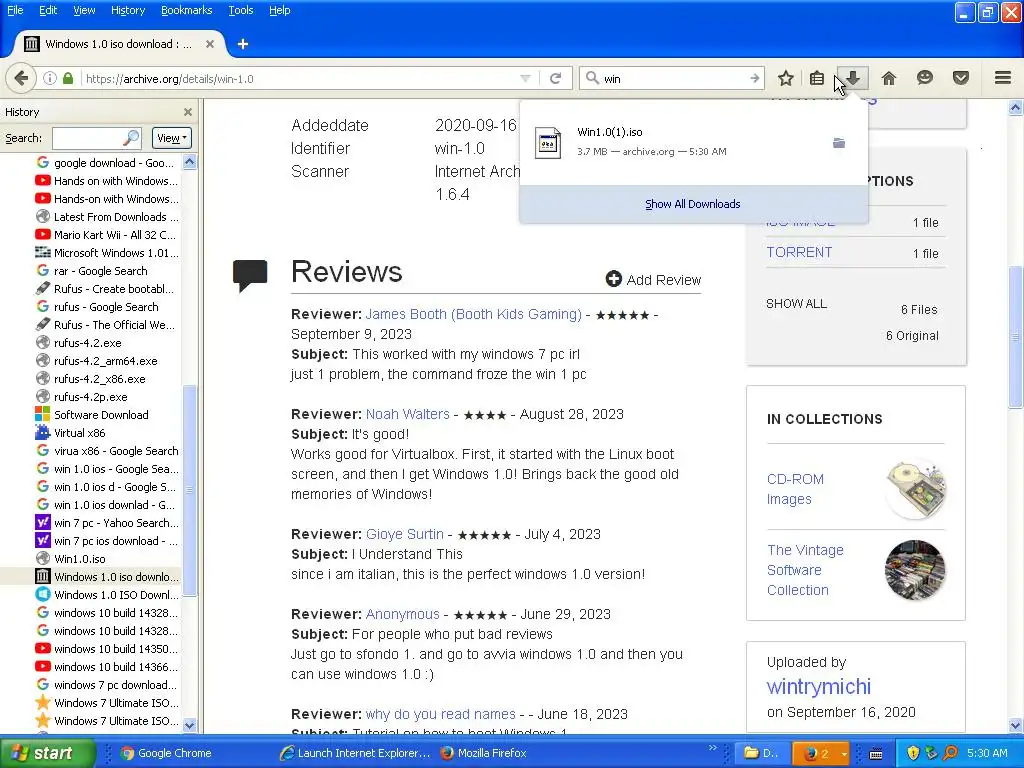Open the History sidebar View dropdown

[172, 138]
